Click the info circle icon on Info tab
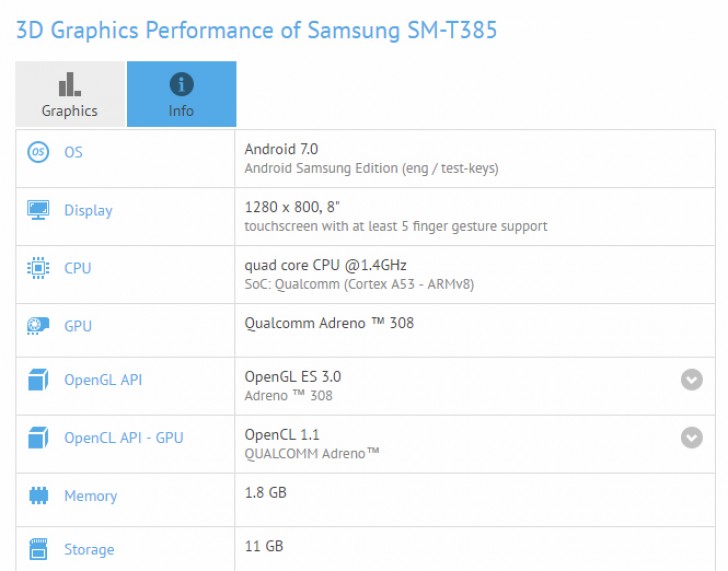The image size is (728, 571). click(181, 84)
